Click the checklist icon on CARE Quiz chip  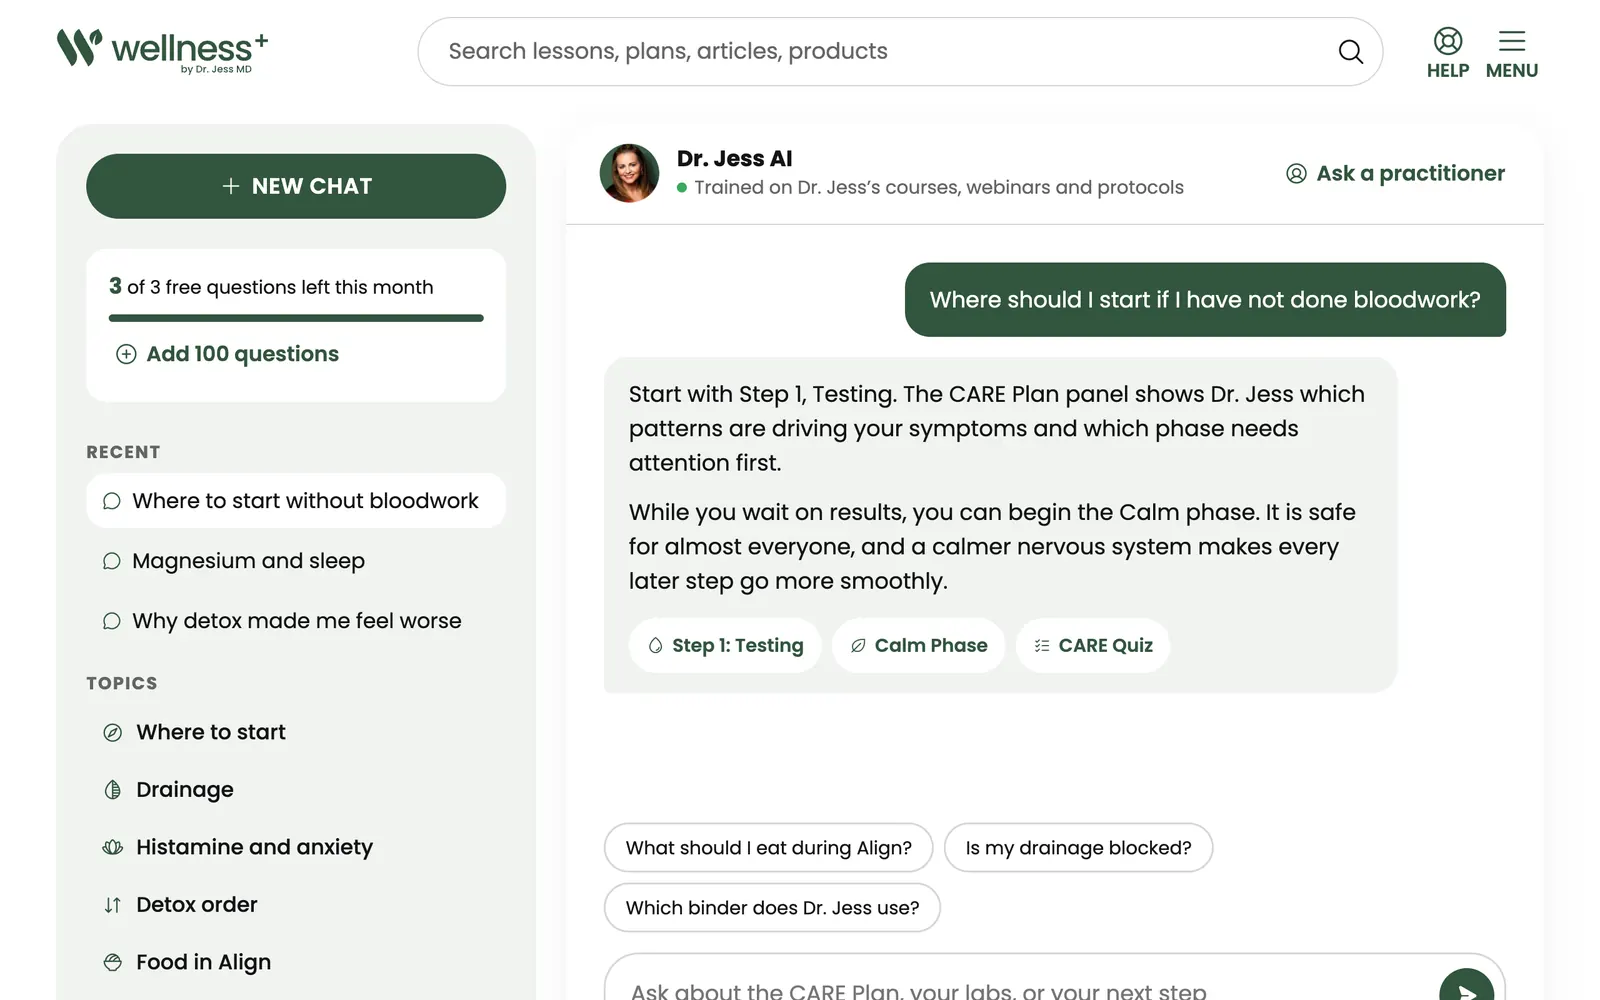coord(1042,646)
